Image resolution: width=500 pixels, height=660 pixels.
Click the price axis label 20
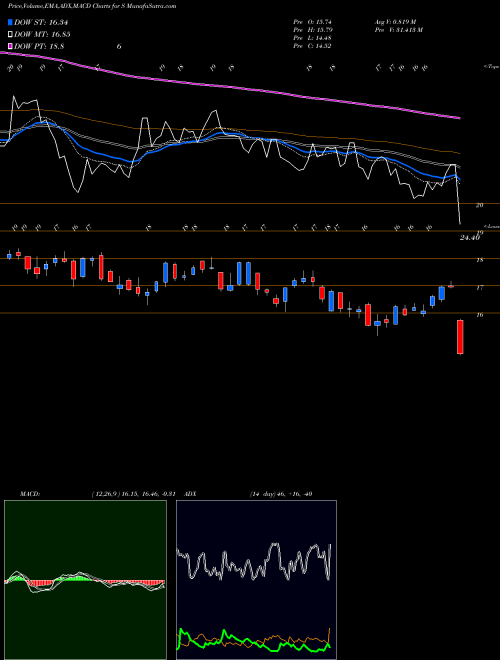point(479,205)
